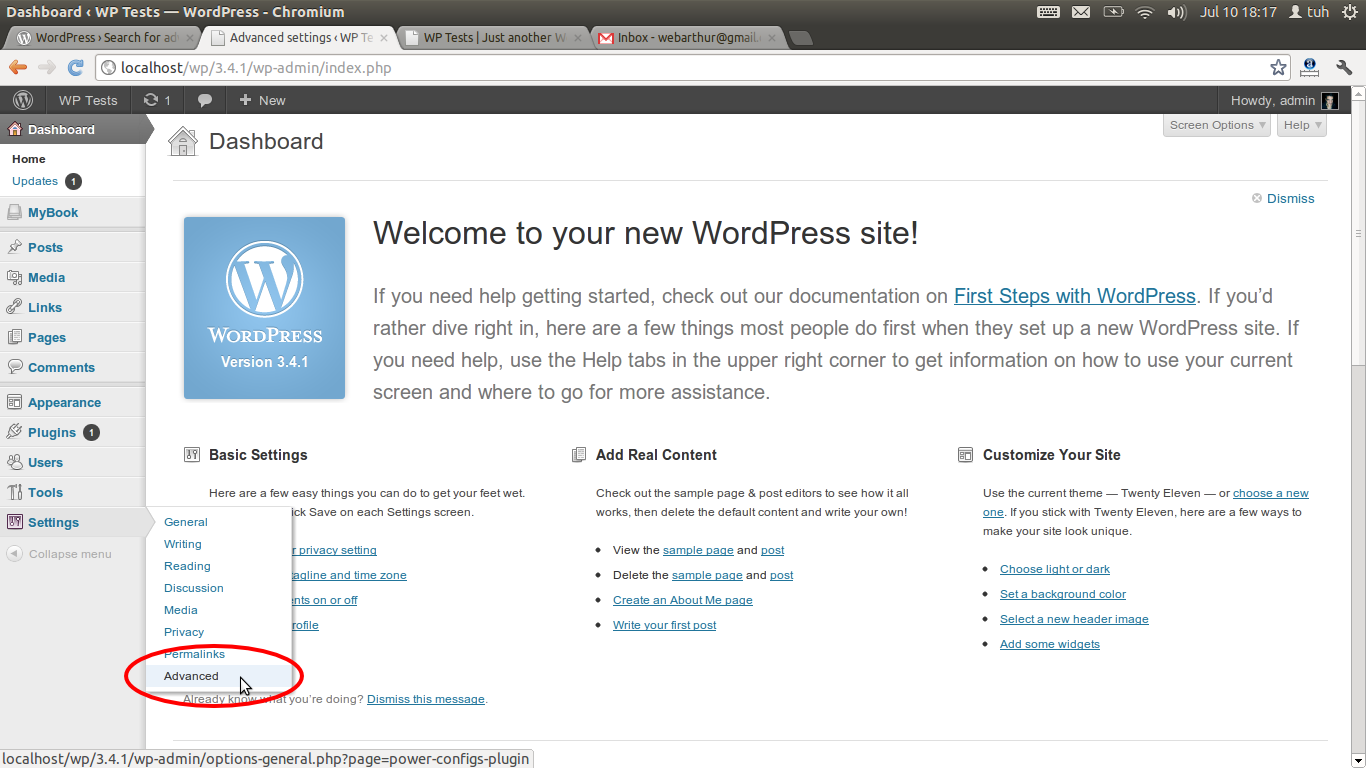This screenshot has width=1366, height=768.
Task: Click the admin avatar in admin bar
Action: click(x=1330, y=101)
